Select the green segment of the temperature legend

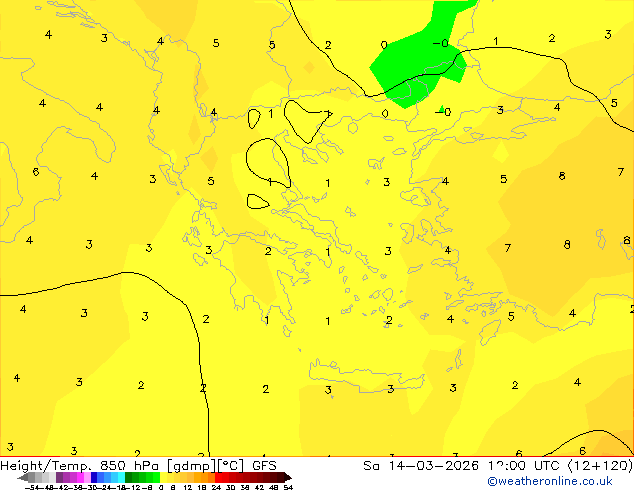142,477
